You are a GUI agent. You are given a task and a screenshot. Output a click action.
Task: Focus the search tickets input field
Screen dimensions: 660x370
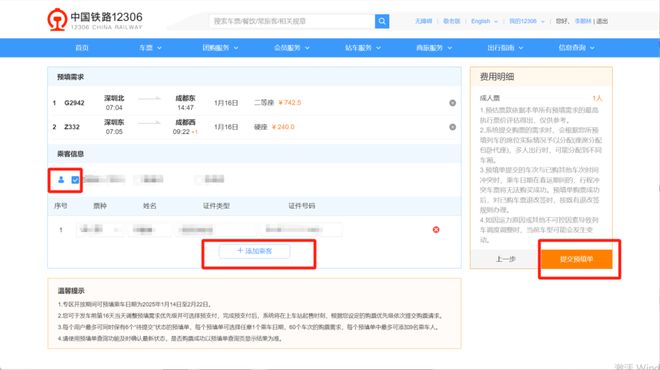pos(292,21)
